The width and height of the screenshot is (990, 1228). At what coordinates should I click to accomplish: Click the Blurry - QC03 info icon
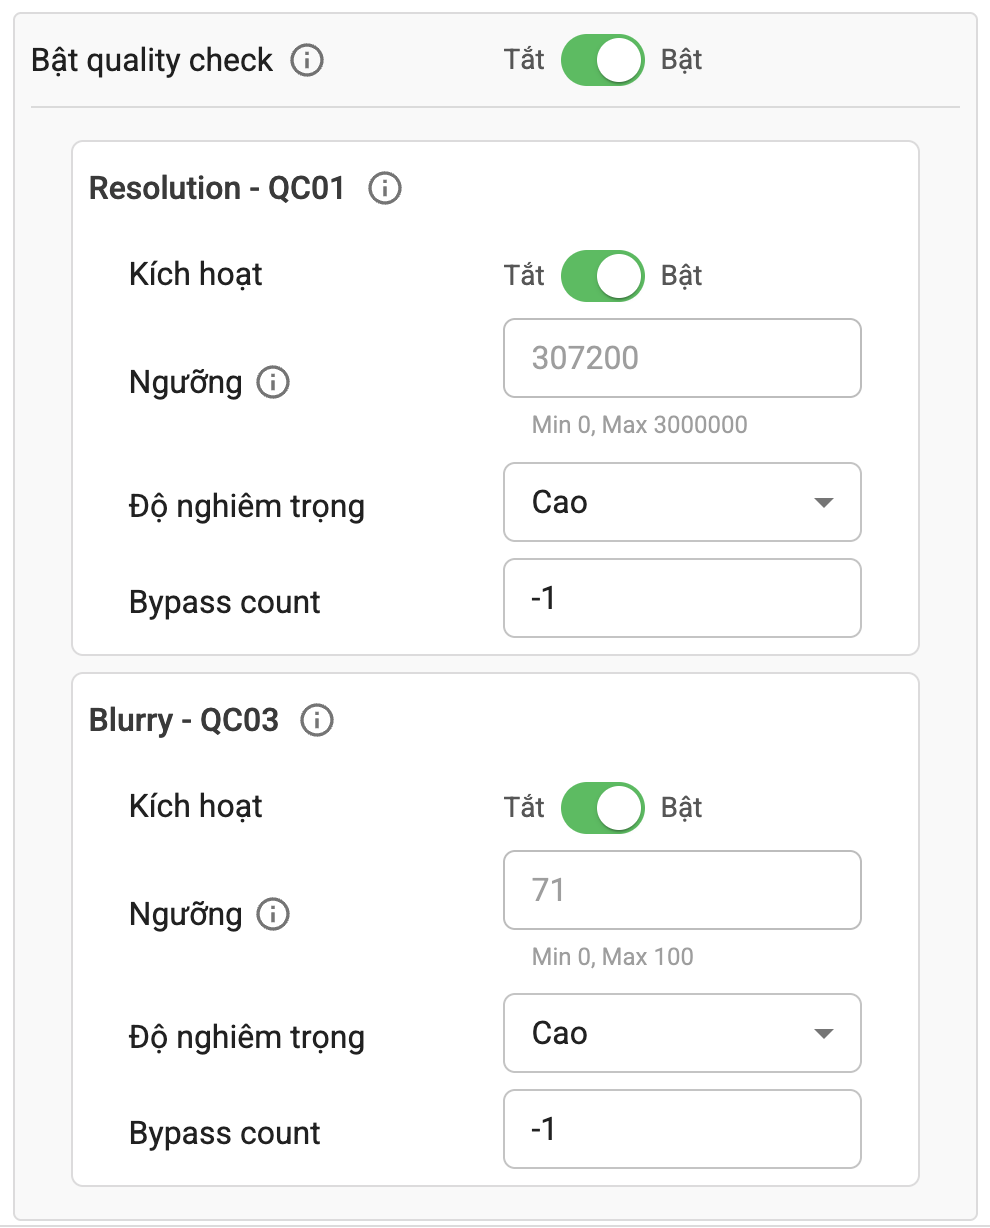pos(316,720)
